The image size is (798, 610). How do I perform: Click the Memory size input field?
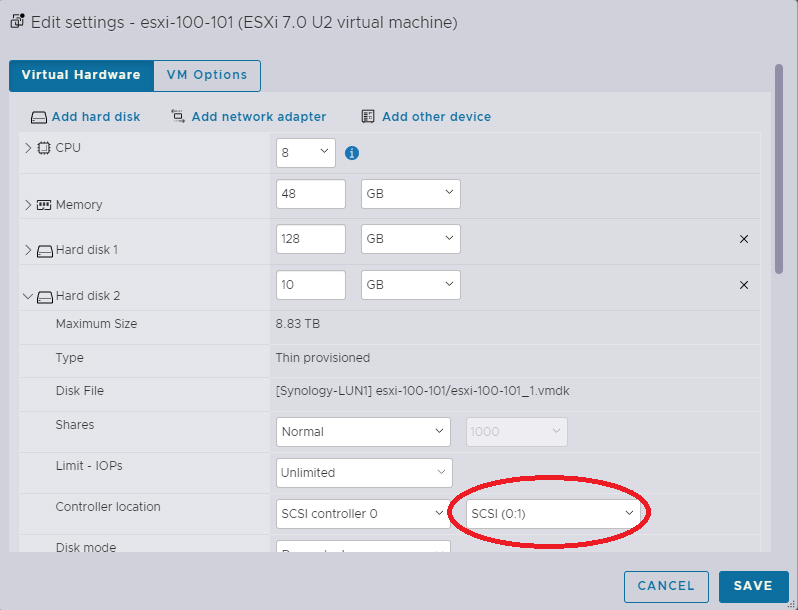[310, 194]
